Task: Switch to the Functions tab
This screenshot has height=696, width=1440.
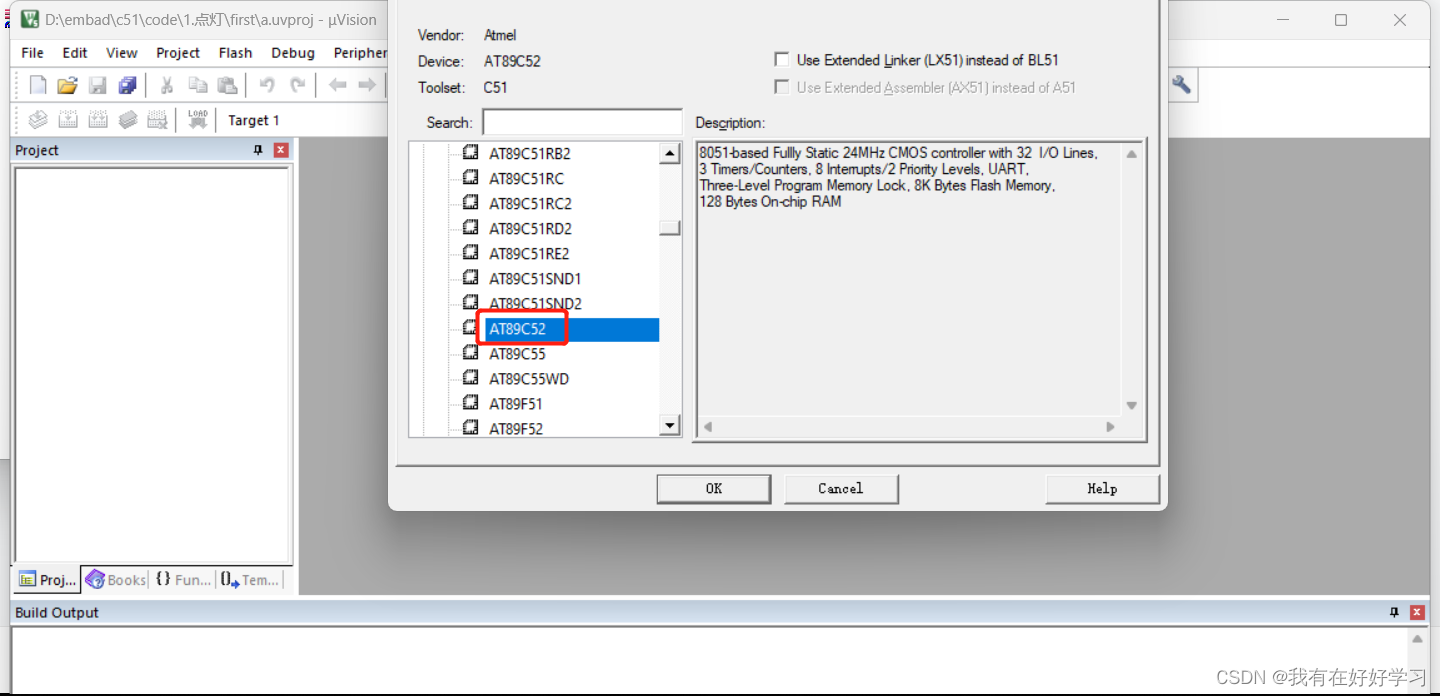Action: [183, 580]
